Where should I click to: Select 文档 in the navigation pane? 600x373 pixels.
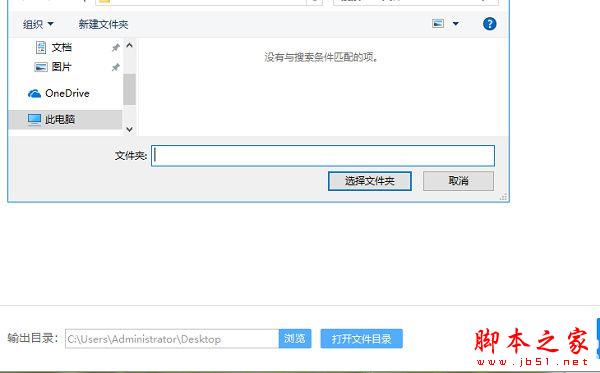click(x=61, y=47)
